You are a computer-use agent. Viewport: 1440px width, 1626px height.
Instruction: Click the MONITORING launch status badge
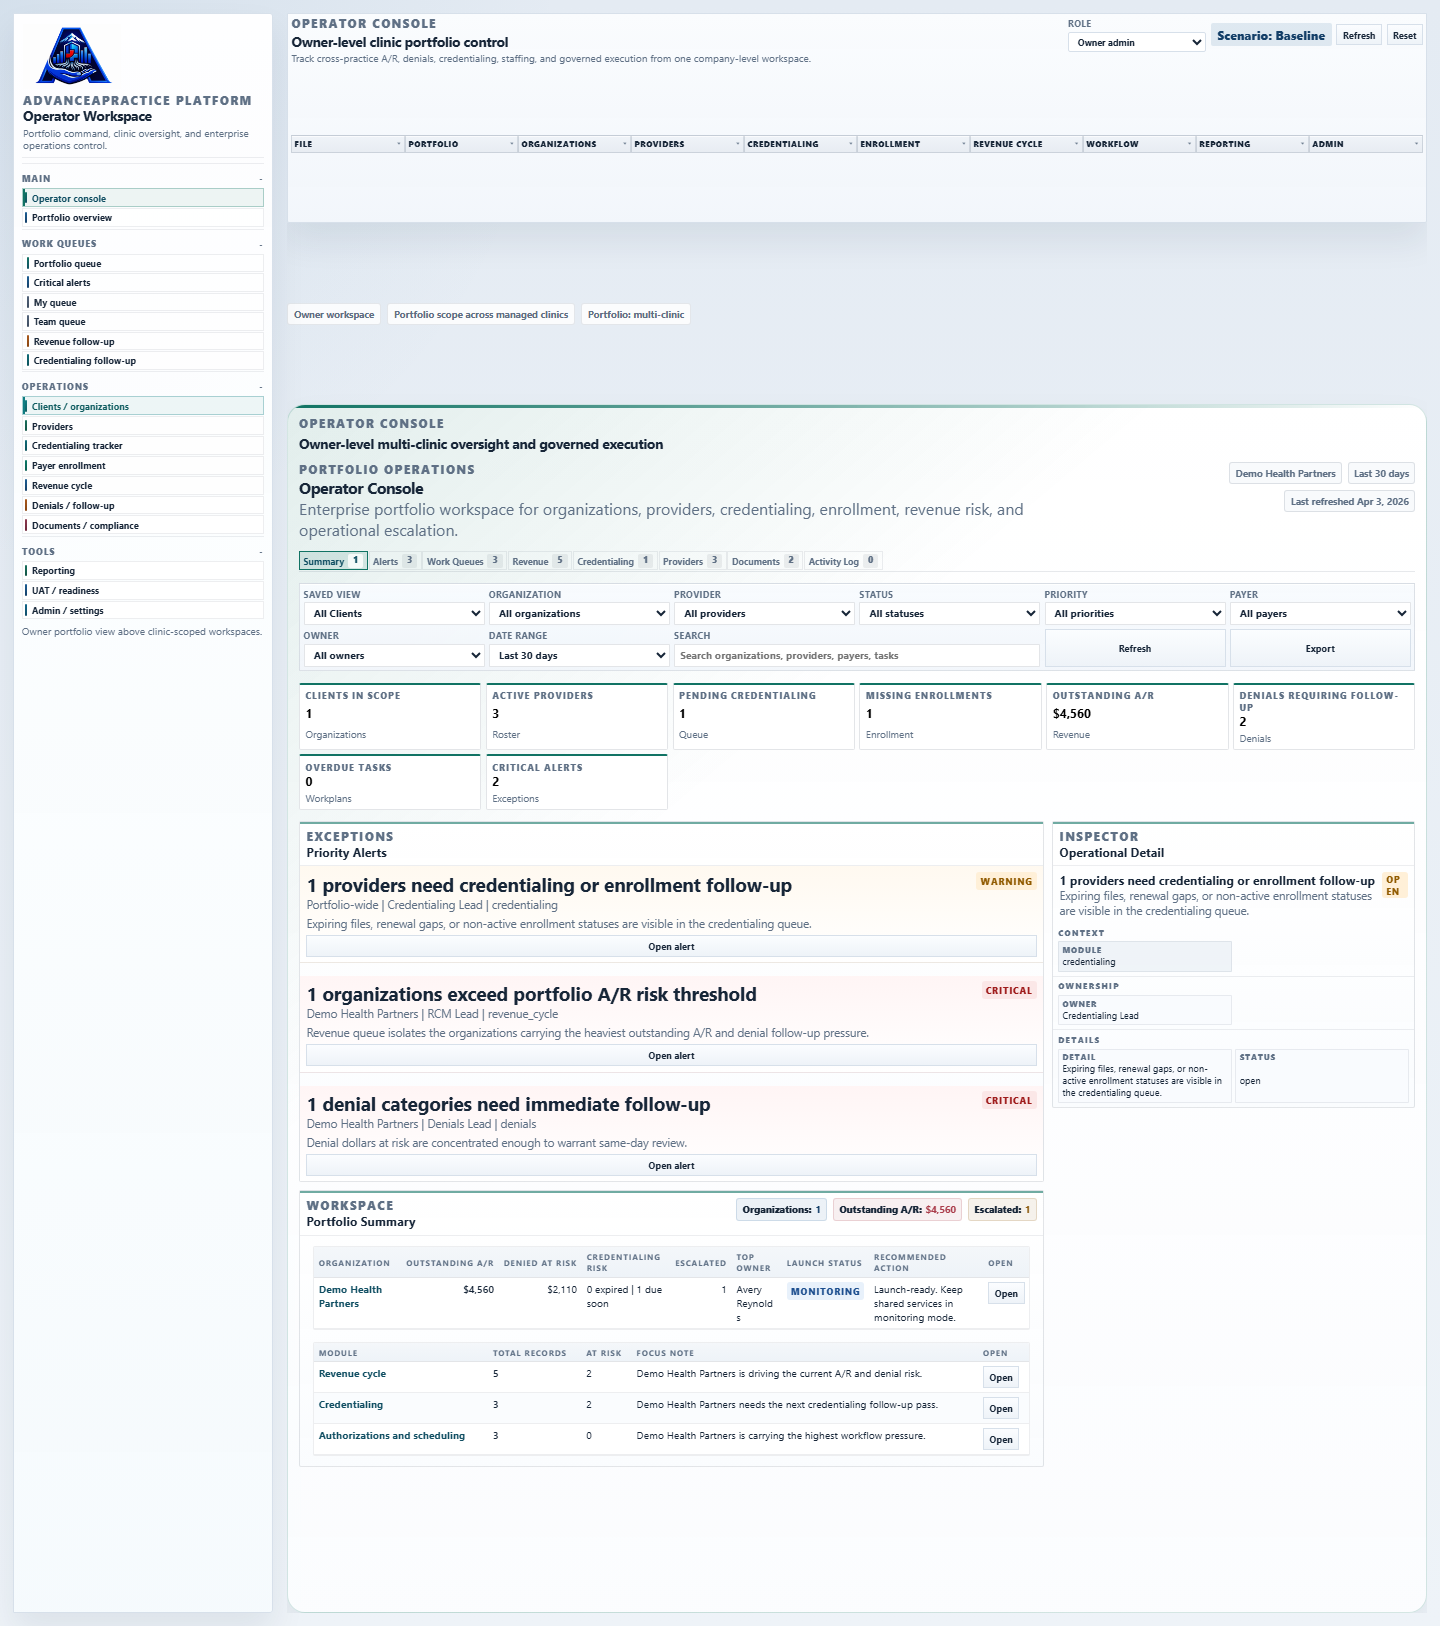pos(825,1292)
